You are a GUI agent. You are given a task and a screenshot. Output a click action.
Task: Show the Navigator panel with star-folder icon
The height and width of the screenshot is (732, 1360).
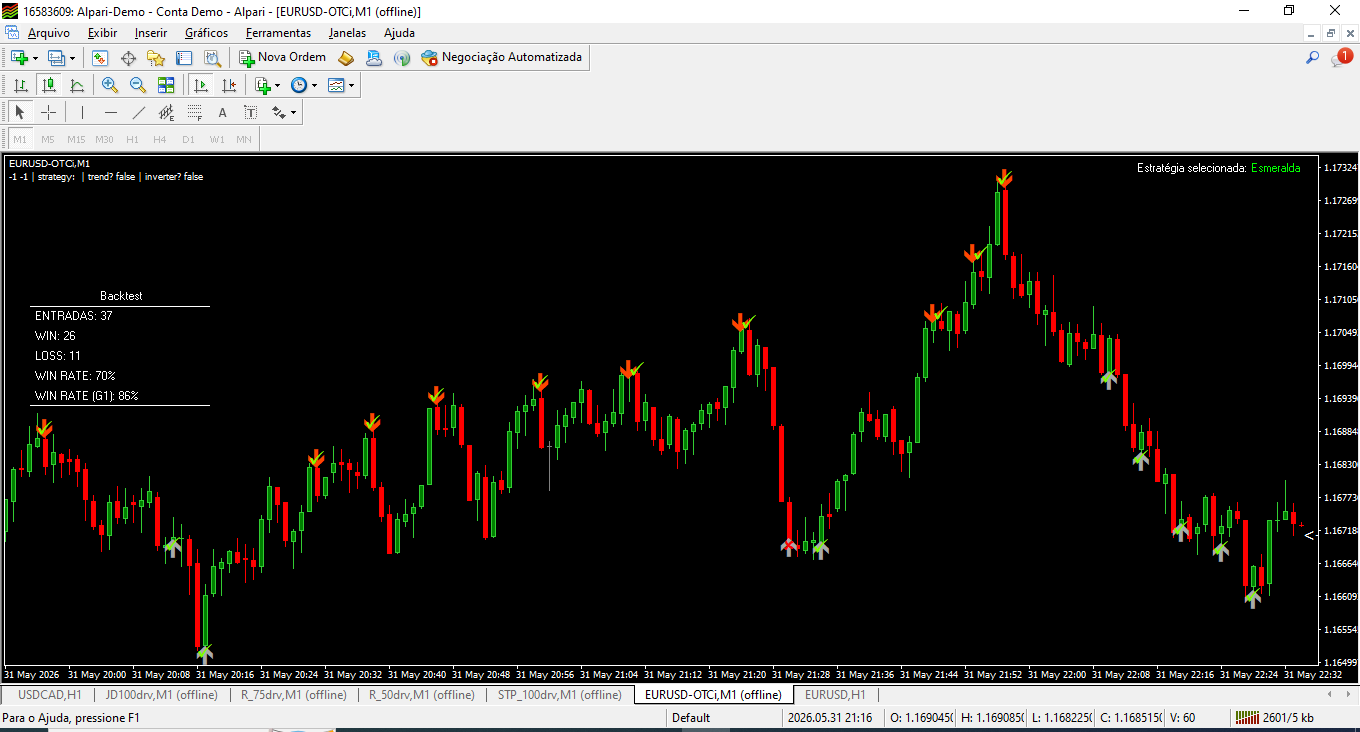tap(156, 58)
